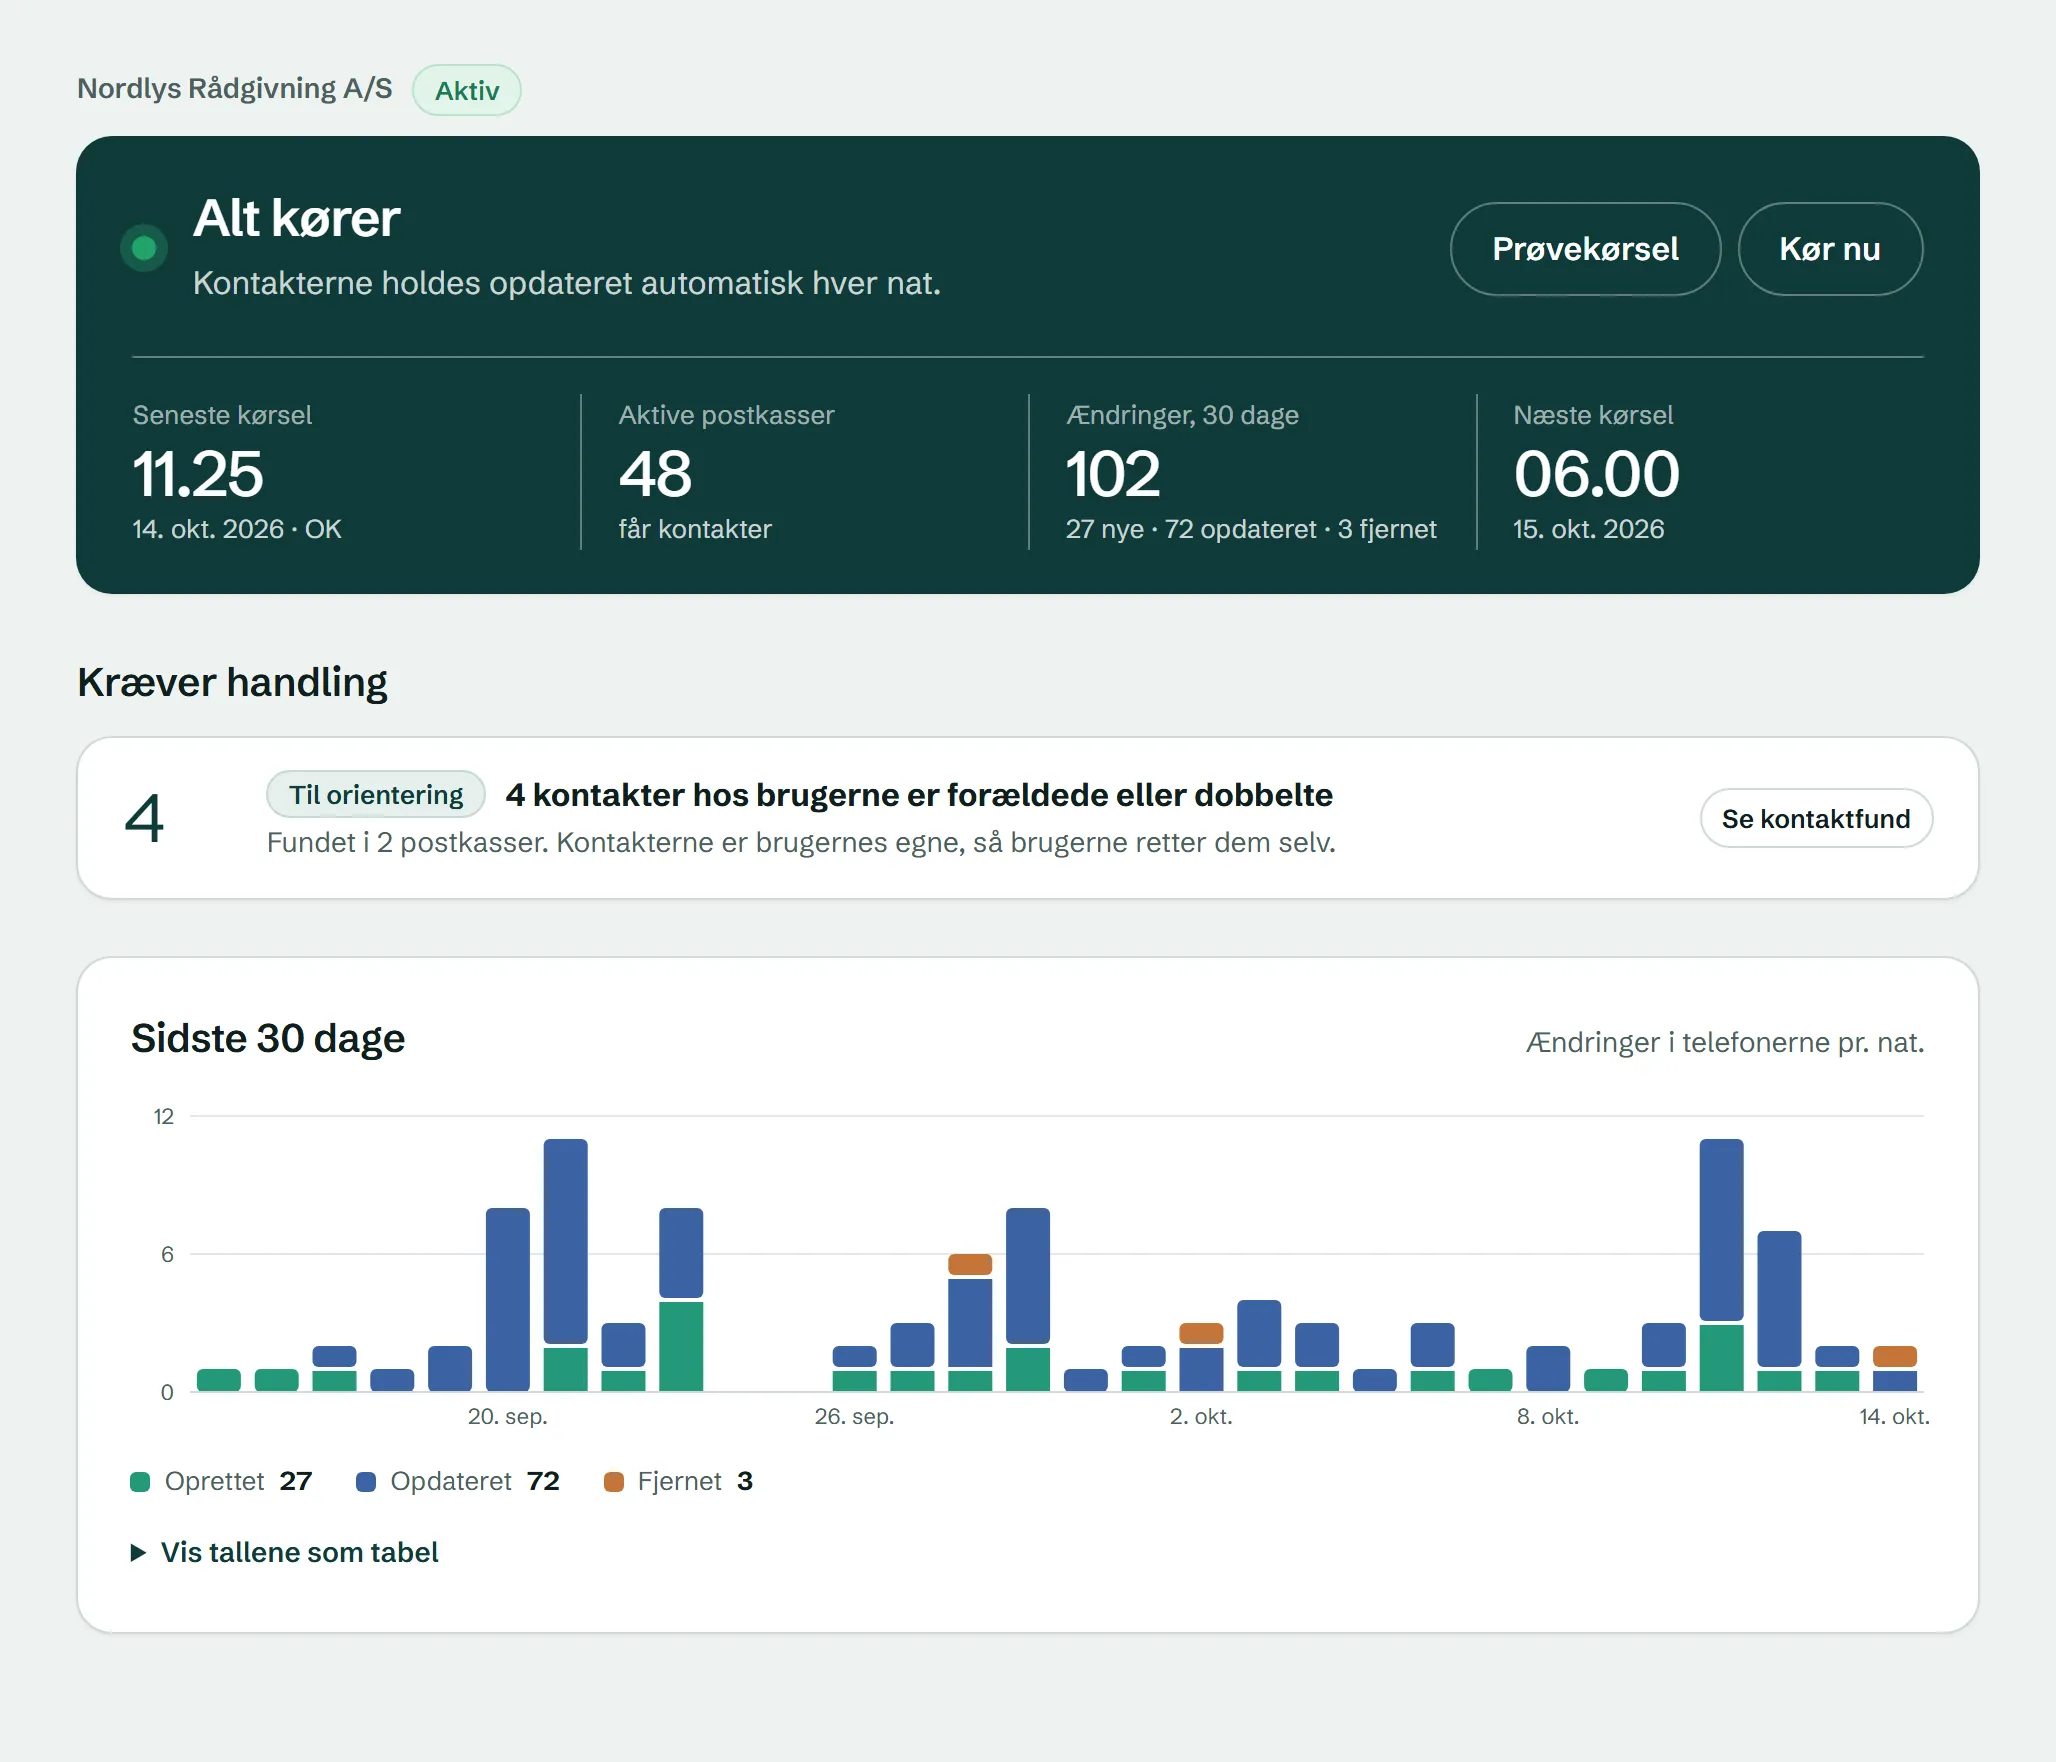
Task: Click 27 nye · 72 opdateret · 3 fjernet
Action: click(1251, 529)
